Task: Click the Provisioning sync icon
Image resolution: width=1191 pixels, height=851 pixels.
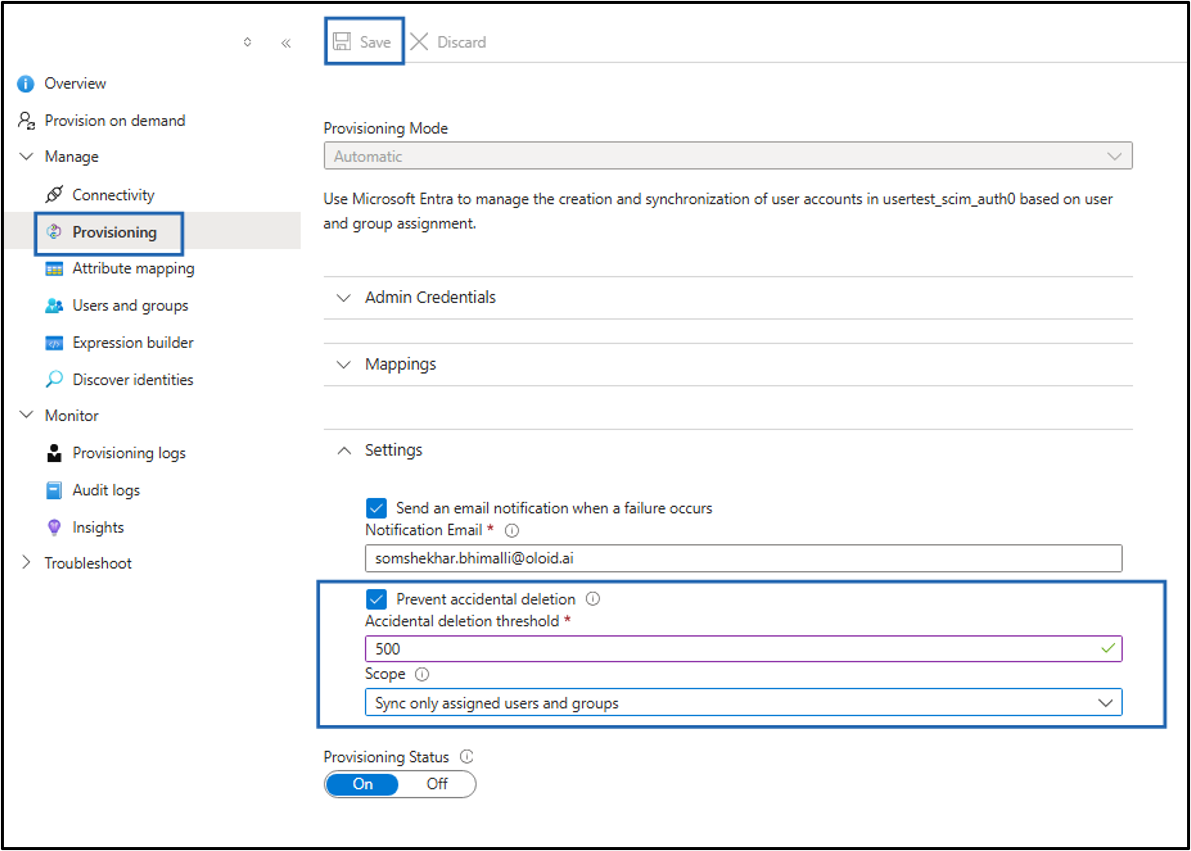Action: point(54,233)
